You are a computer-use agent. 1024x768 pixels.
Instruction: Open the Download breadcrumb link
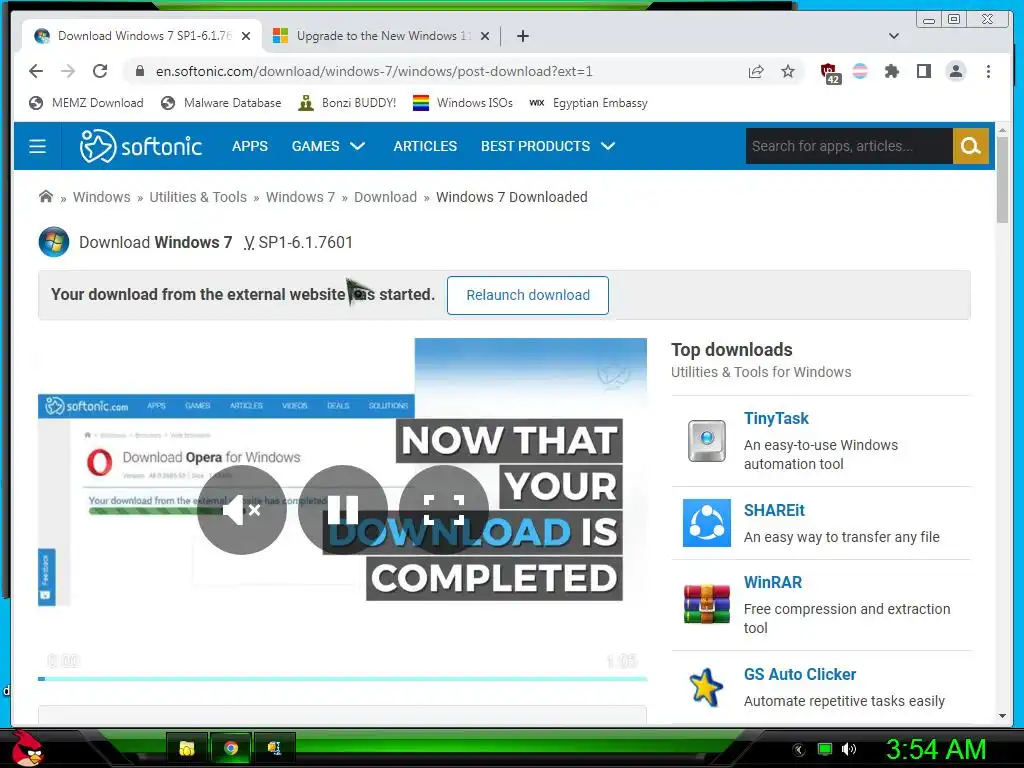click(385, 197)
